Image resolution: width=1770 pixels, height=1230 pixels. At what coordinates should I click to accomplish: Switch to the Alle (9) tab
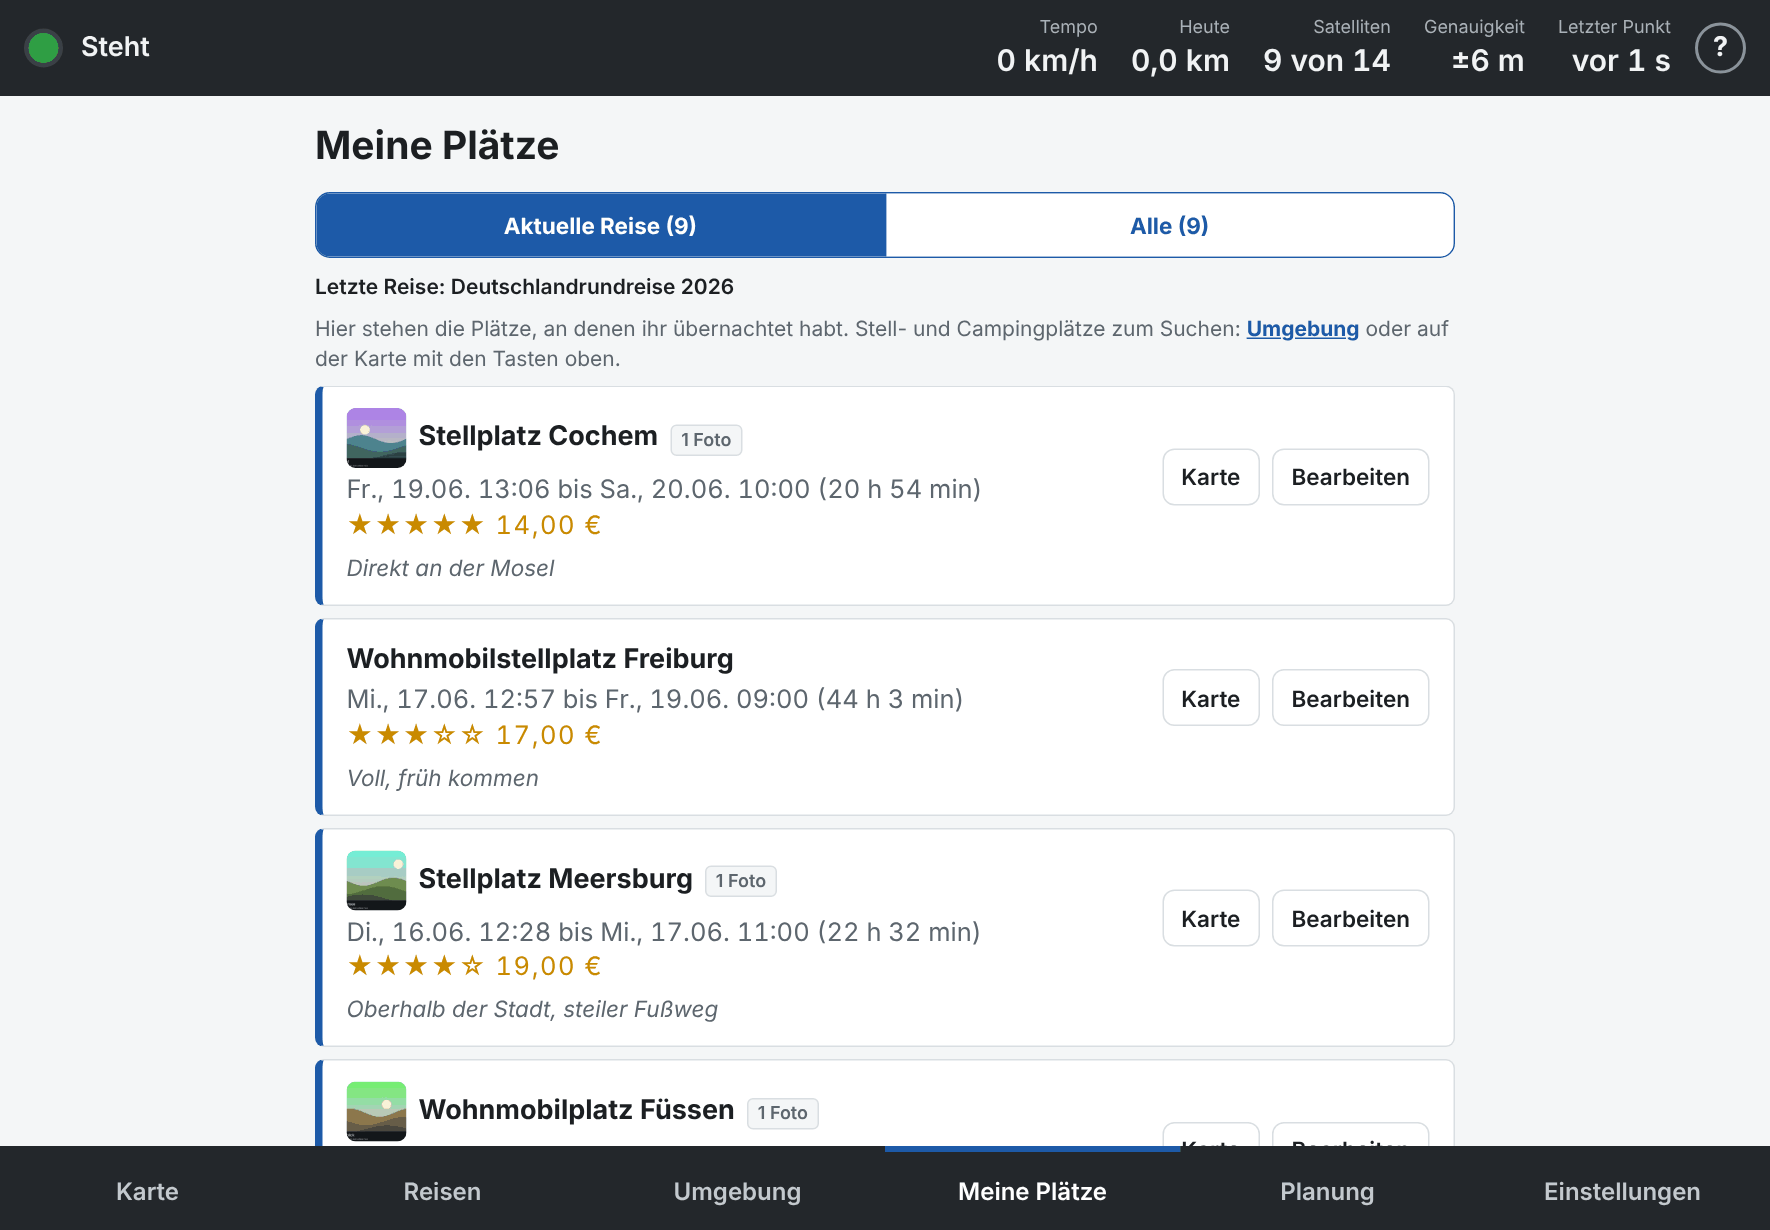1169,226
